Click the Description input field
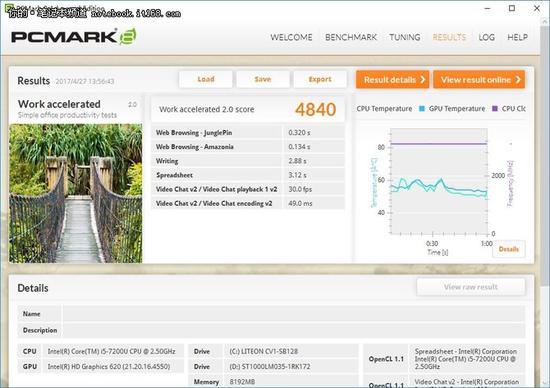Image resolution: width=550 pixels, height=388 pixels. (294, 330)
